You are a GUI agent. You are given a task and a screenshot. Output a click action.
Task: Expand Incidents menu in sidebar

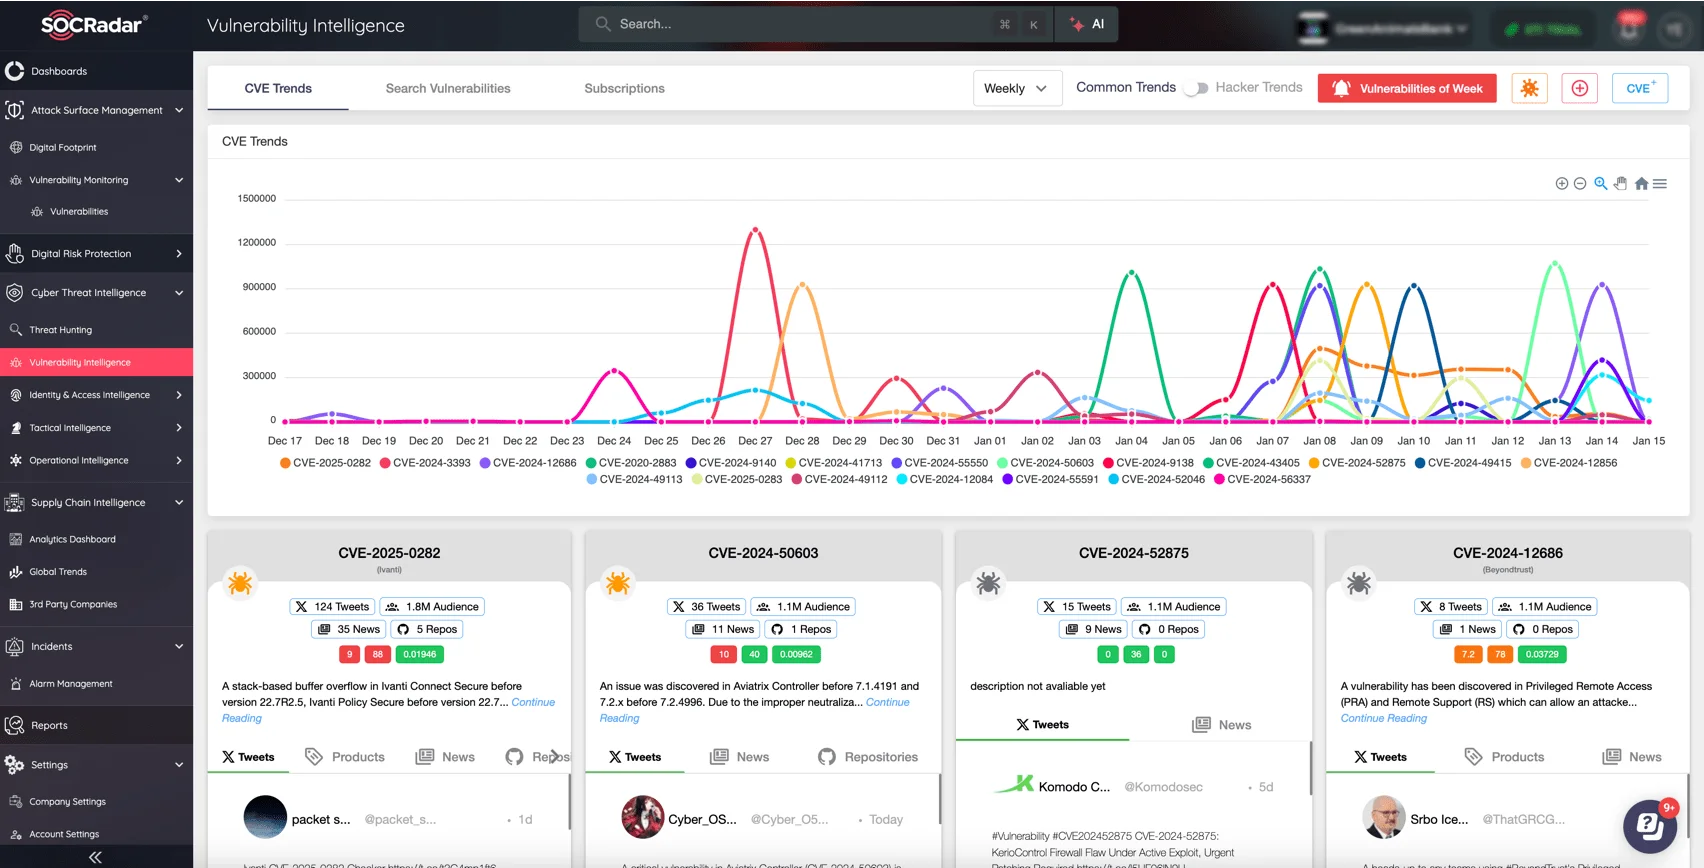click(96, 647)
